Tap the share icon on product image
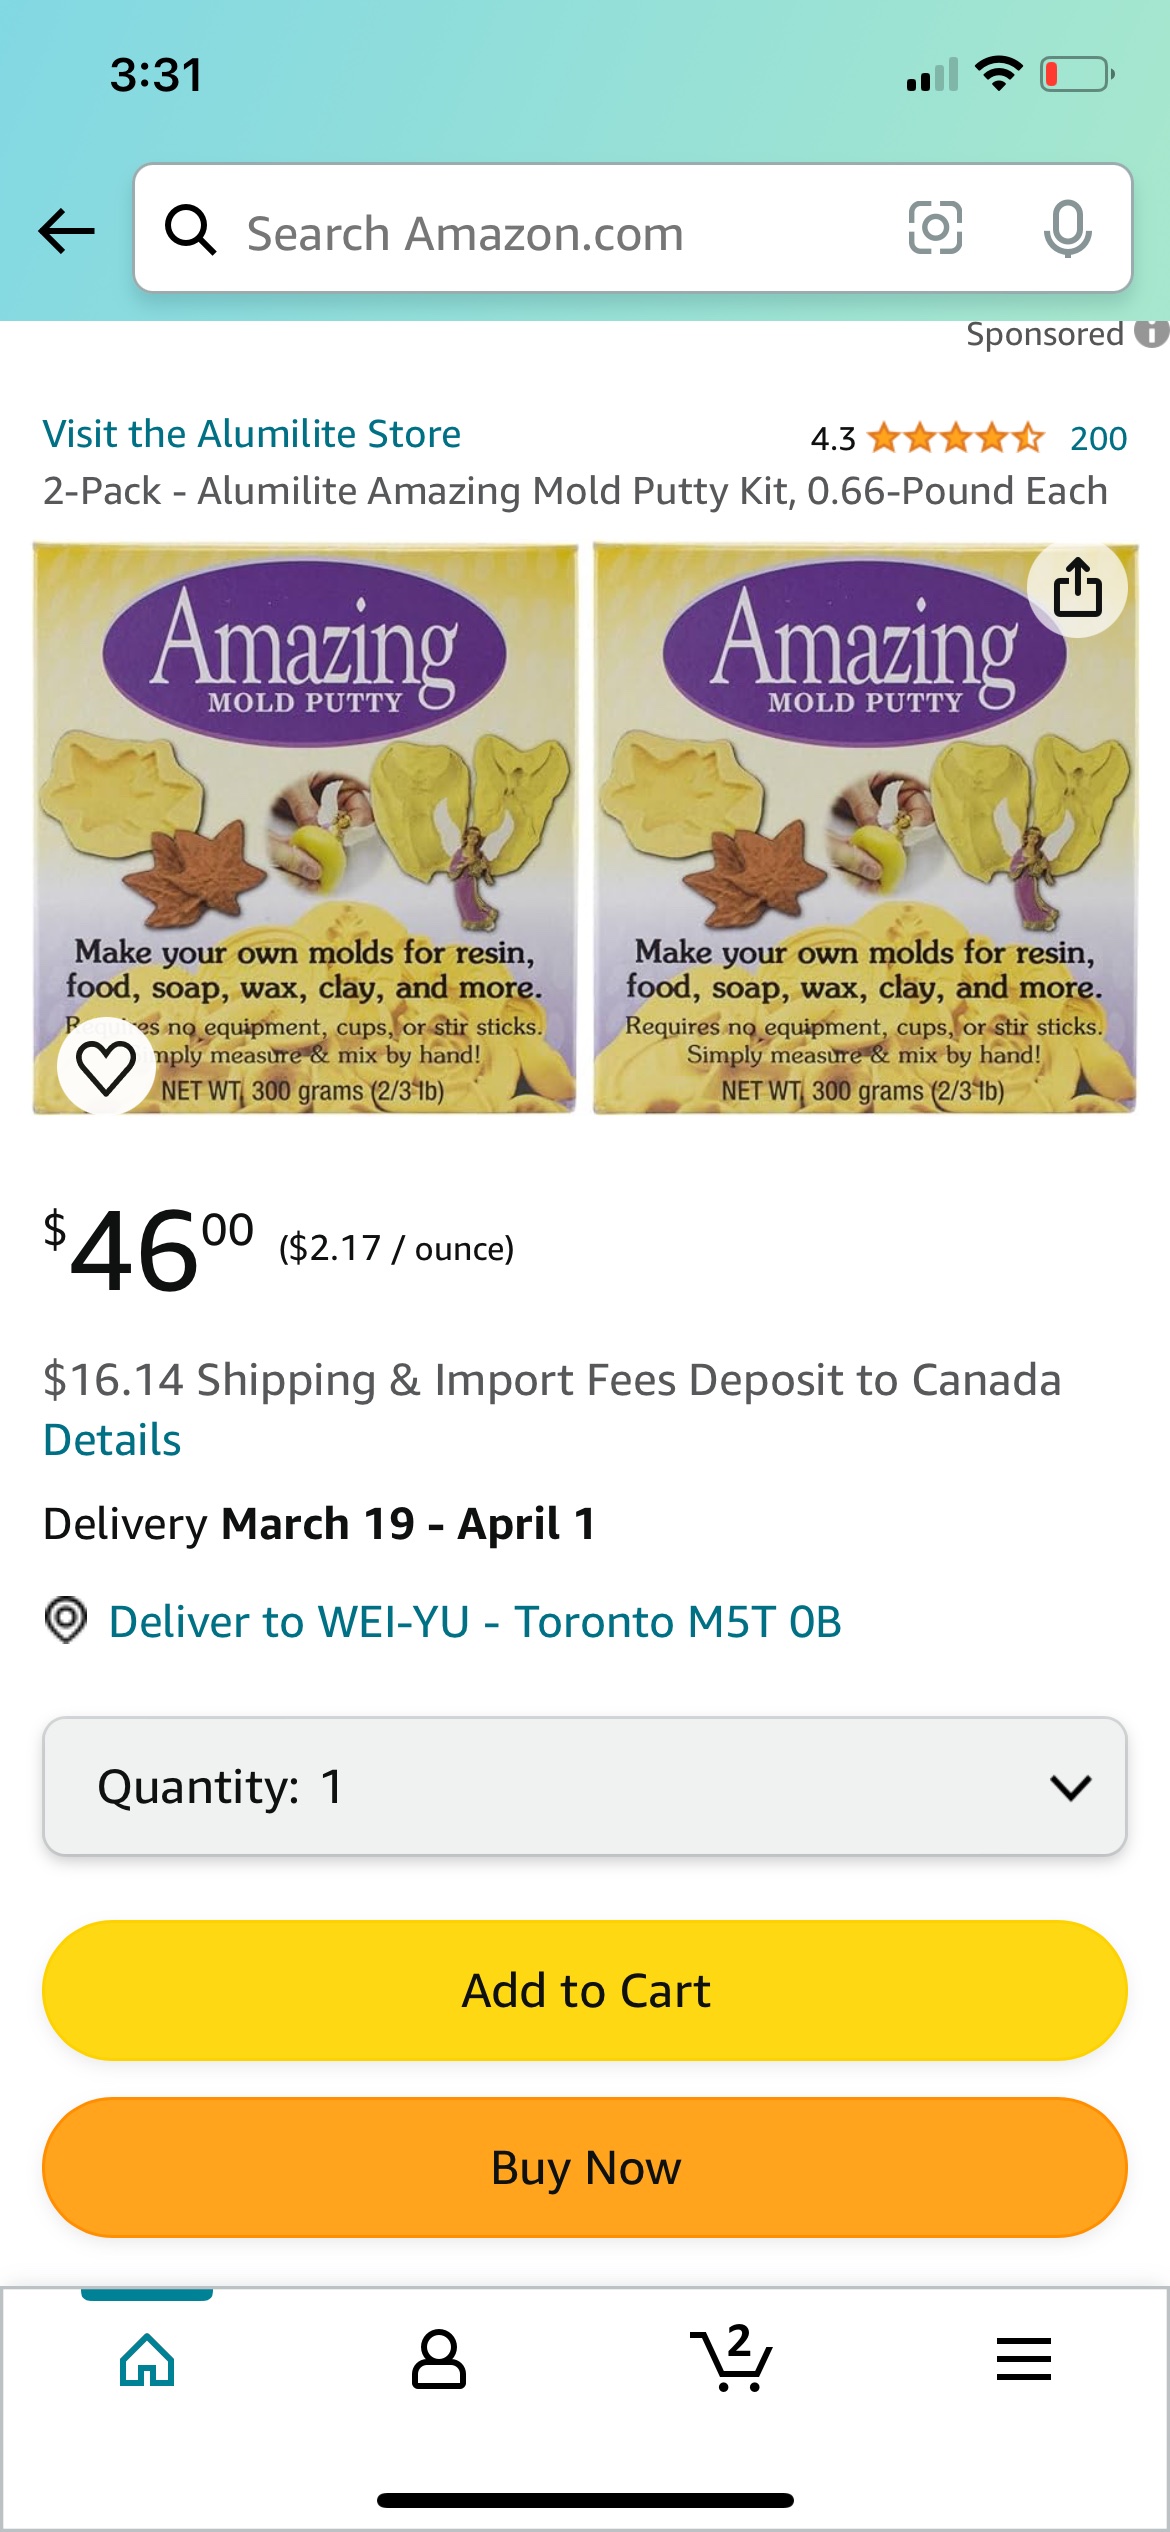 (x=1077, y=587)
